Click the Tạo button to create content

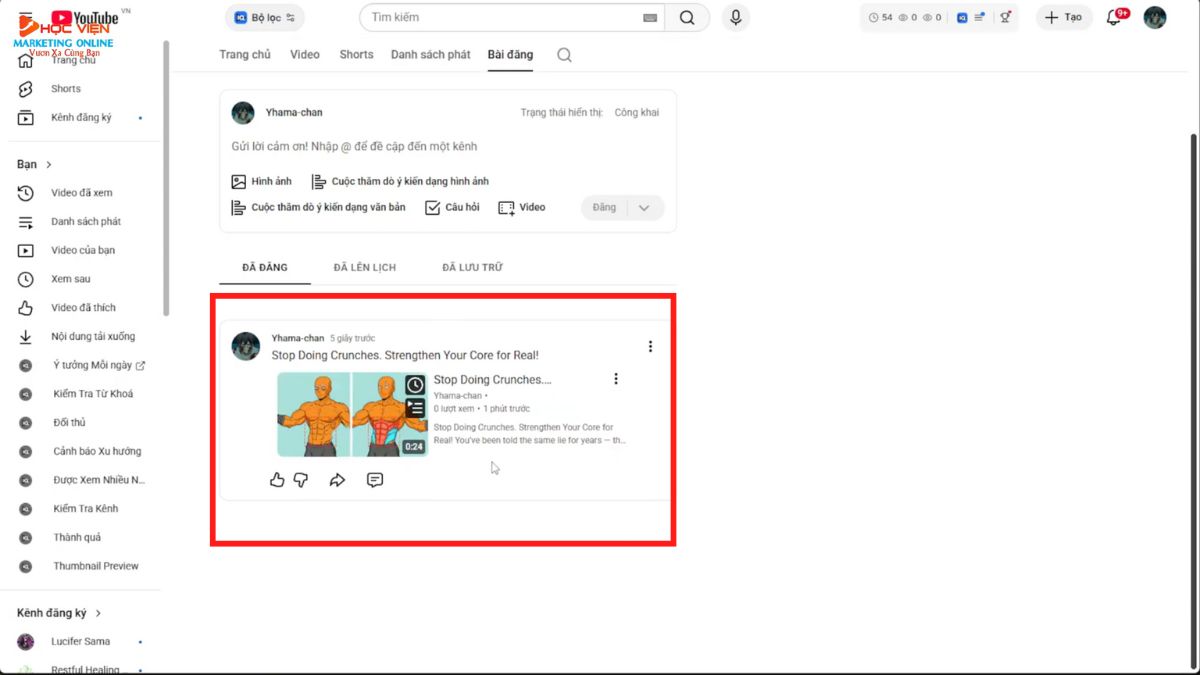coord(1063,17)
